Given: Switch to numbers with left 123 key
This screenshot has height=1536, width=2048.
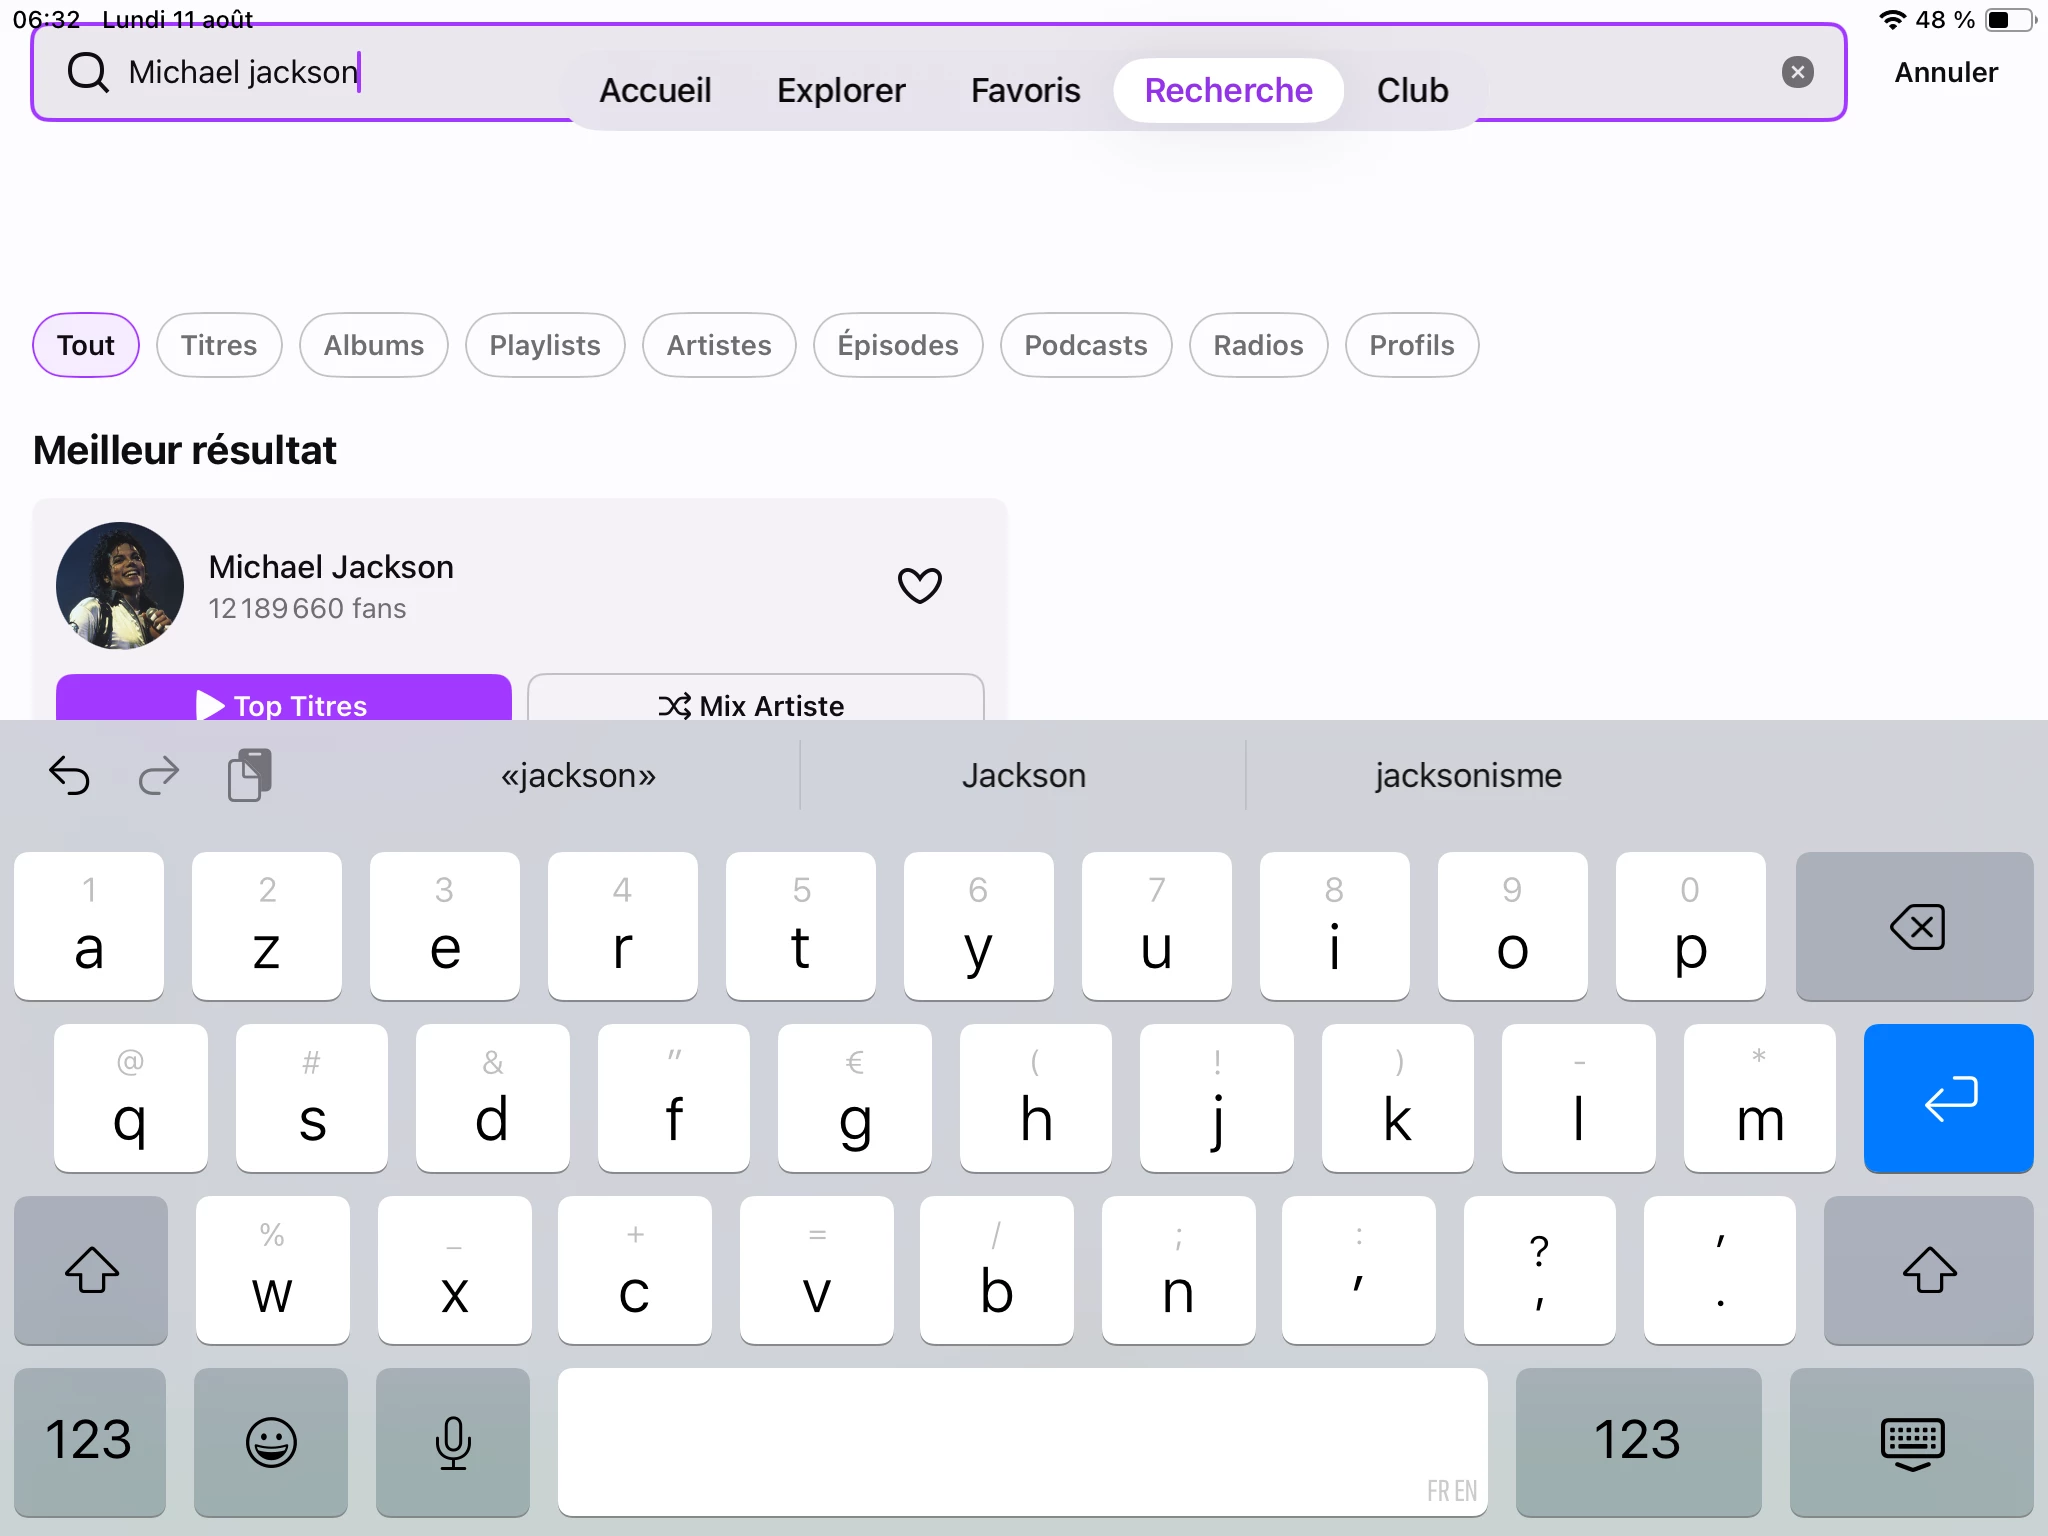Looking at the screenshot, I should [x=89, y=1441].
